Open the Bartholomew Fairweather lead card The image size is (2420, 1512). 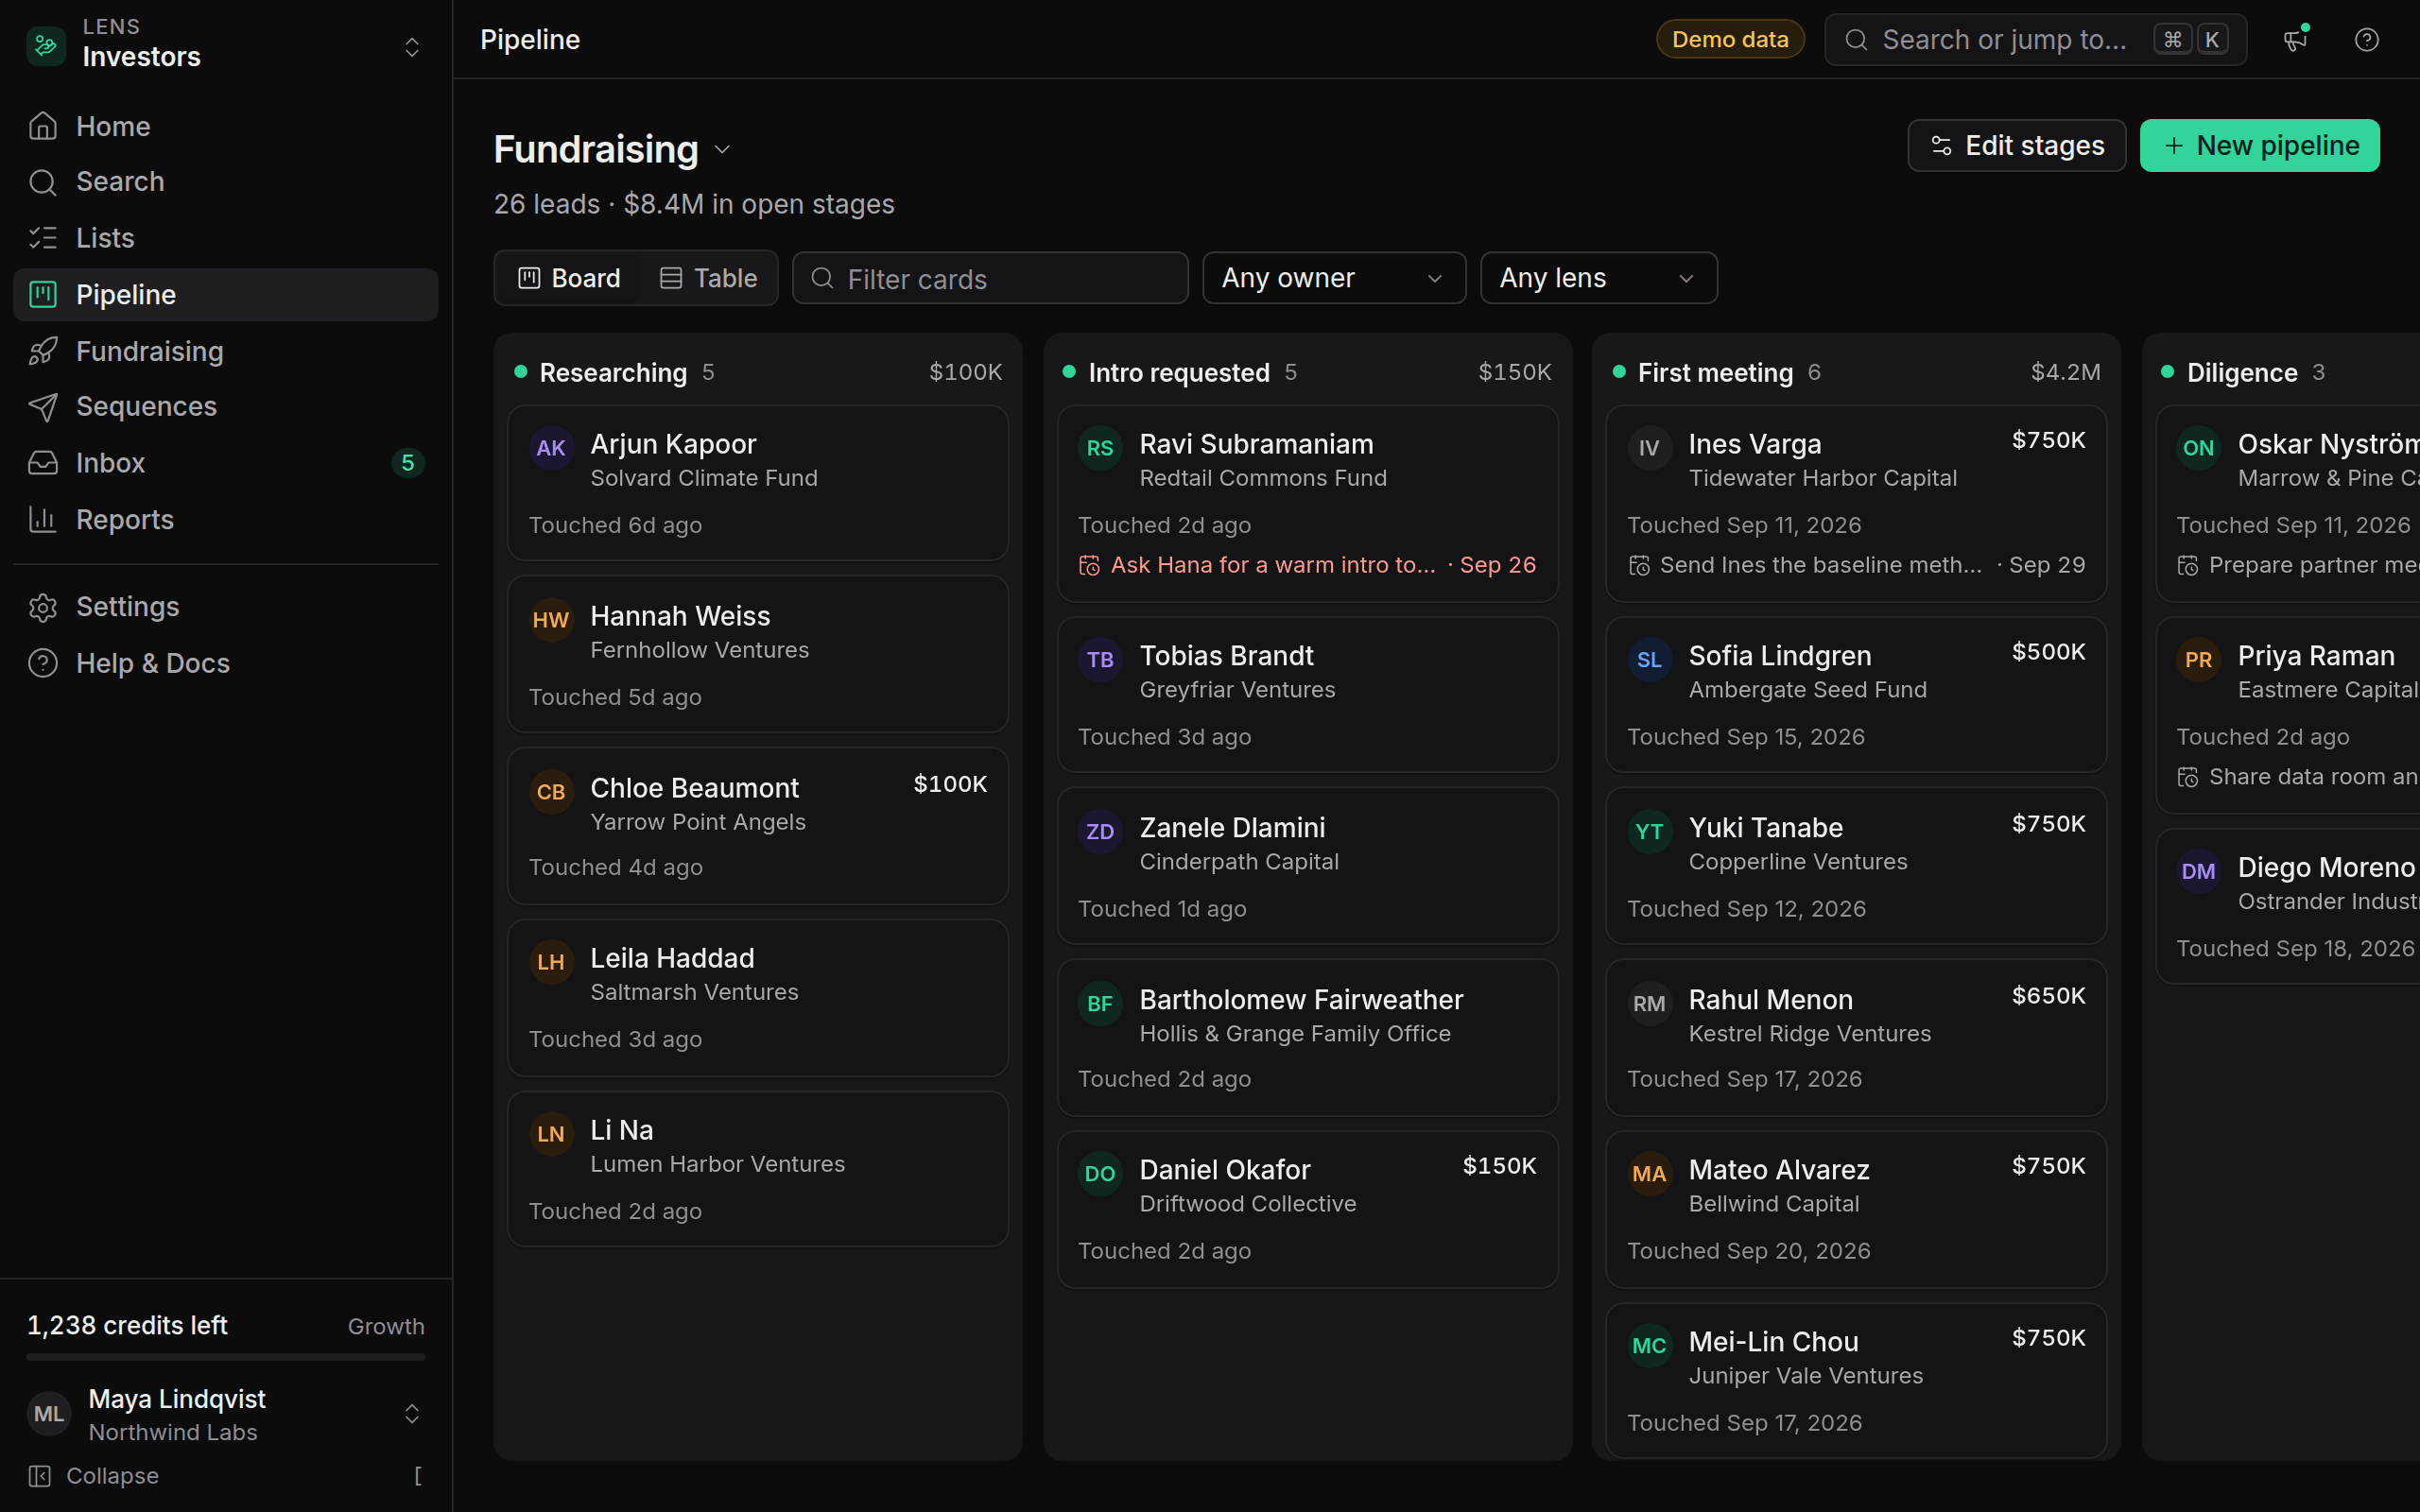pyautogui.click(x=1307, y=1038)
